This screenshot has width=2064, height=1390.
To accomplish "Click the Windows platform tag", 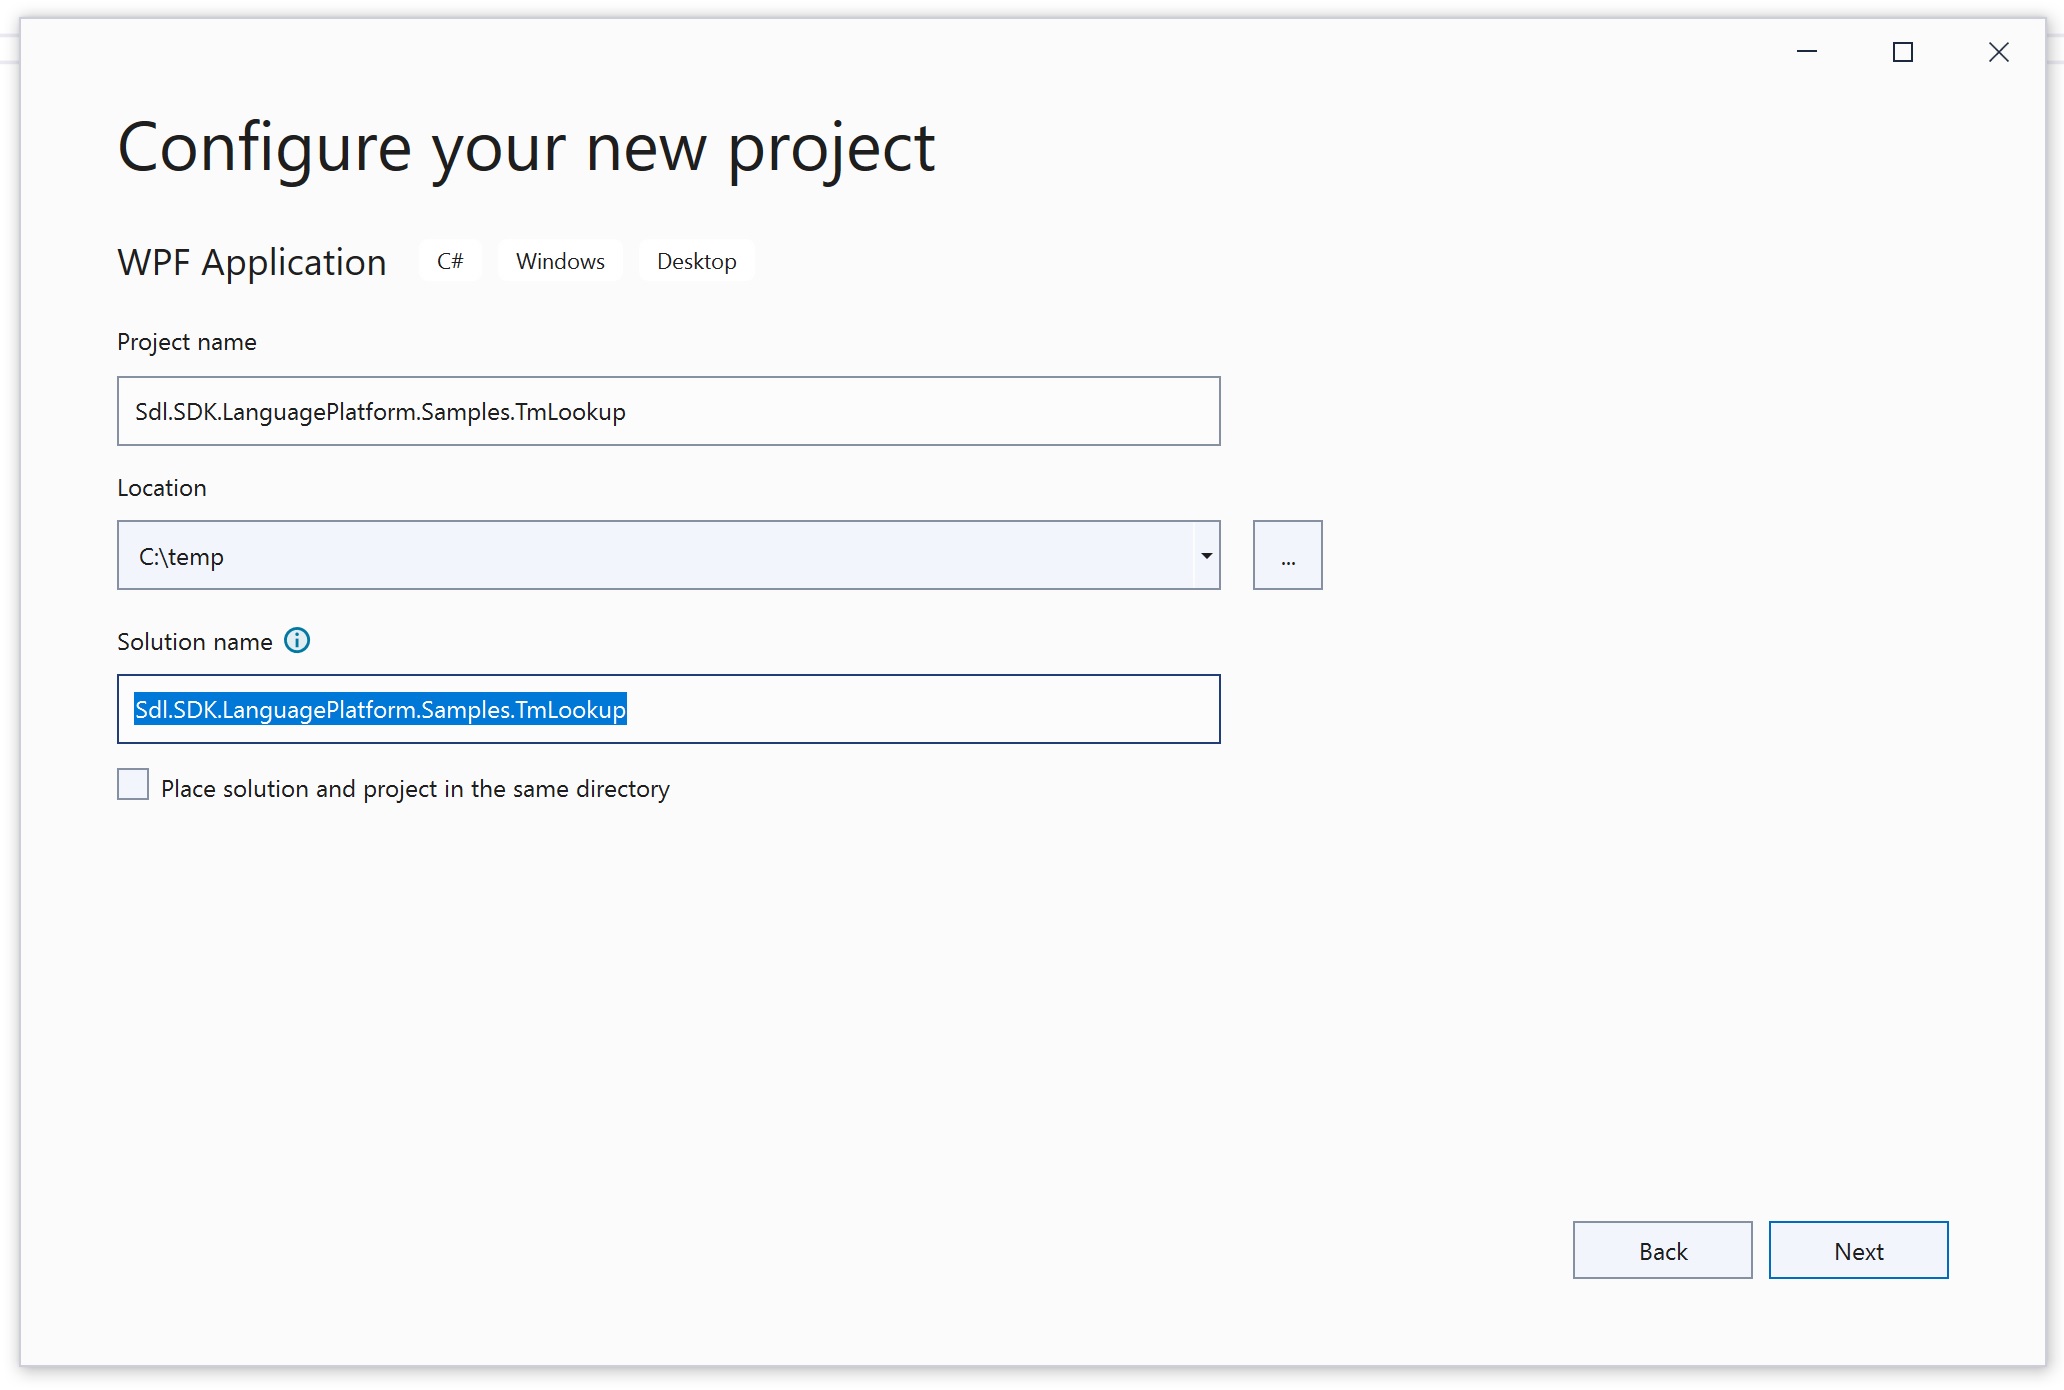I will (560, 261).
